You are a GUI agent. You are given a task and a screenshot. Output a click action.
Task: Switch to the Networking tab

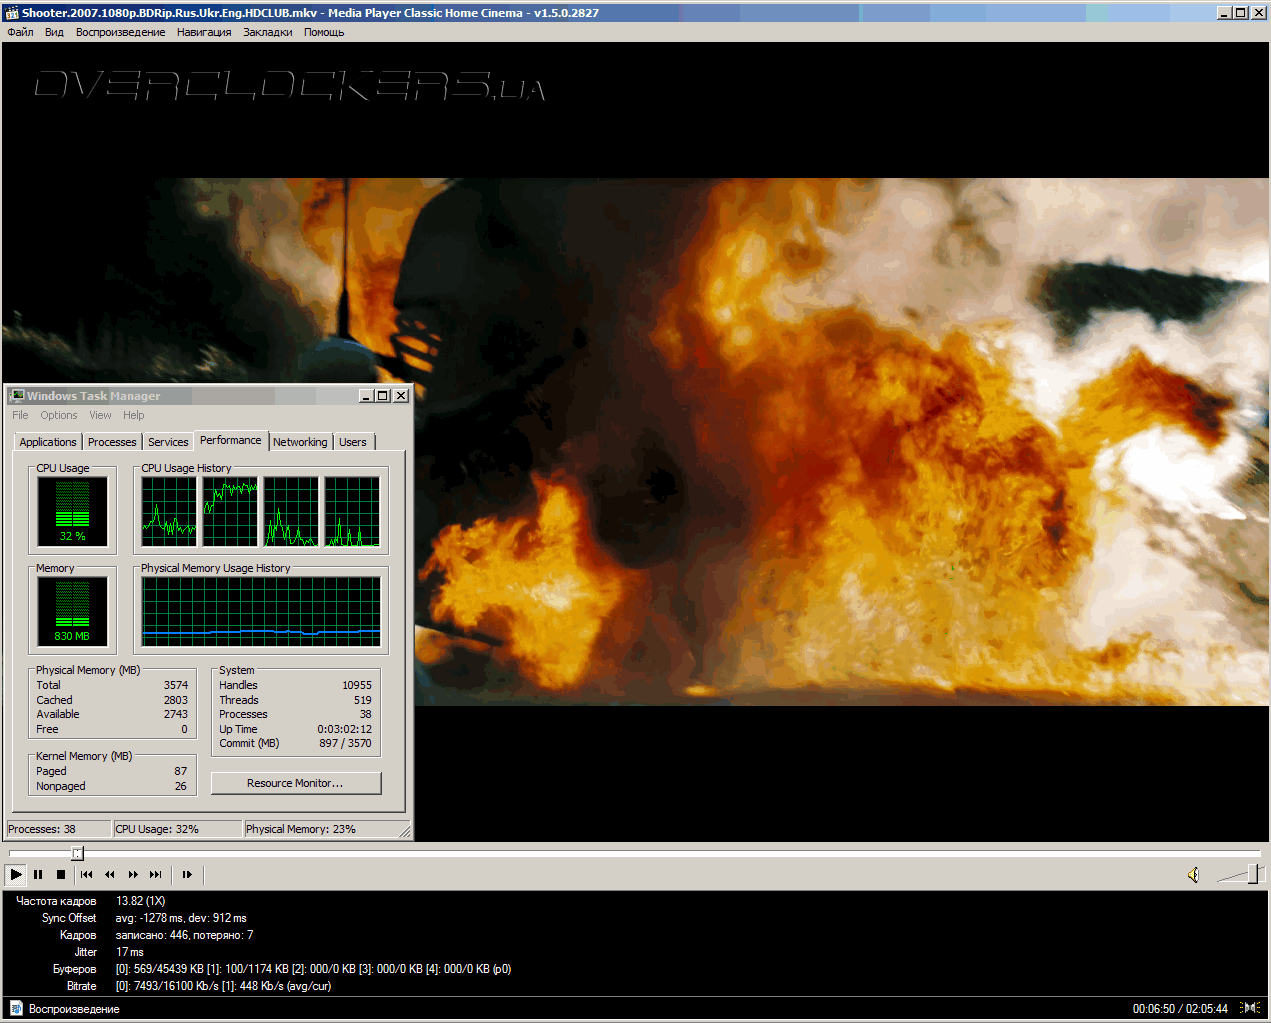[x=300, y=442]
